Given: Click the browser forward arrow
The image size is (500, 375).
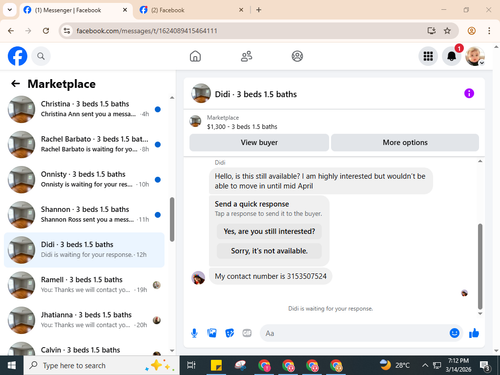Looking at the screenshot, I should (x=28, y=31).
